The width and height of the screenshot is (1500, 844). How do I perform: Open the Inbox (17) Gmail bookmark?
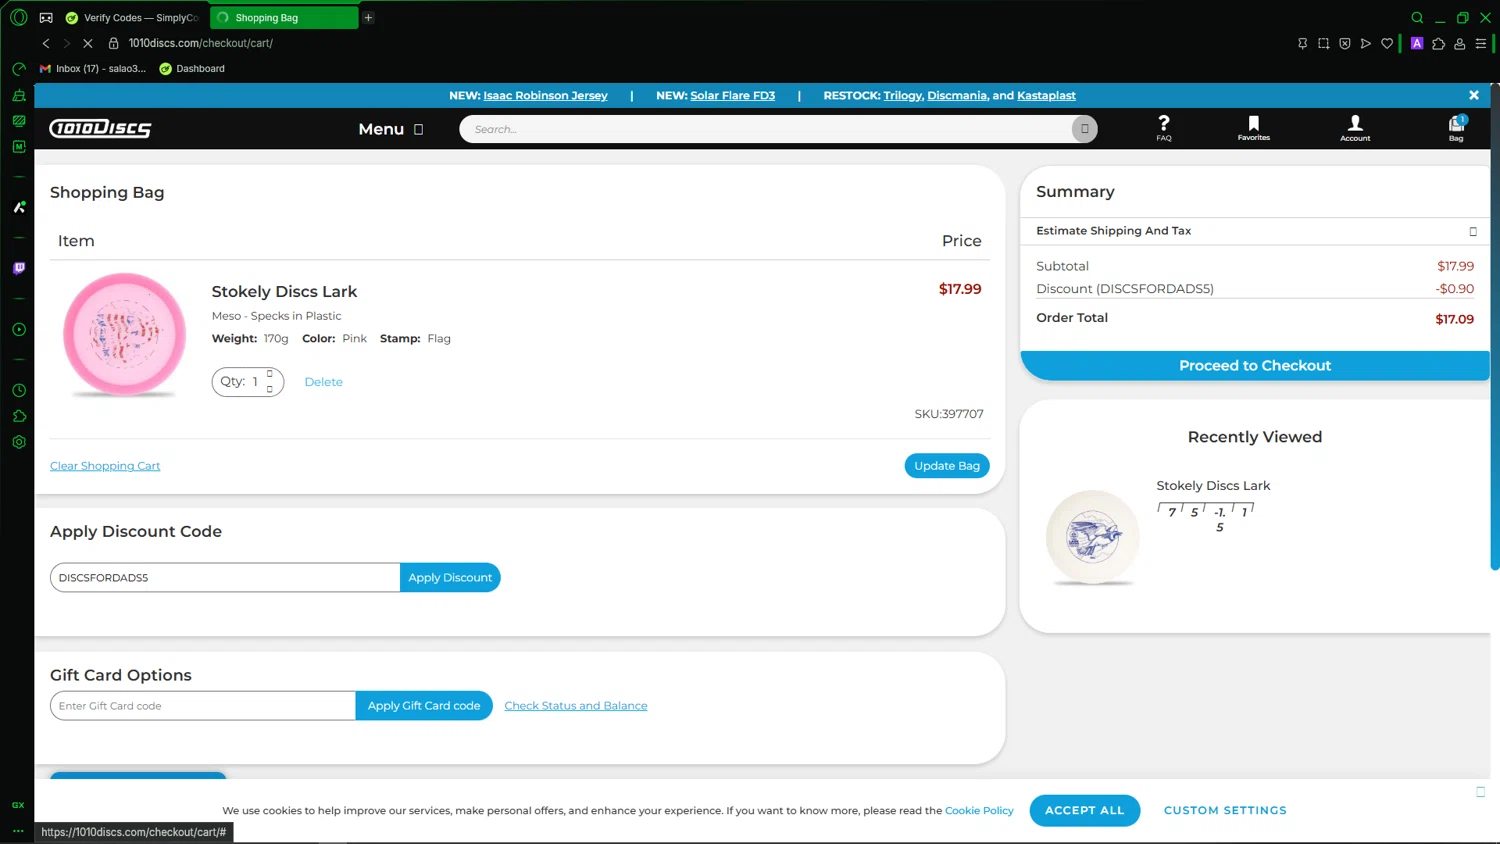(92, 68)
